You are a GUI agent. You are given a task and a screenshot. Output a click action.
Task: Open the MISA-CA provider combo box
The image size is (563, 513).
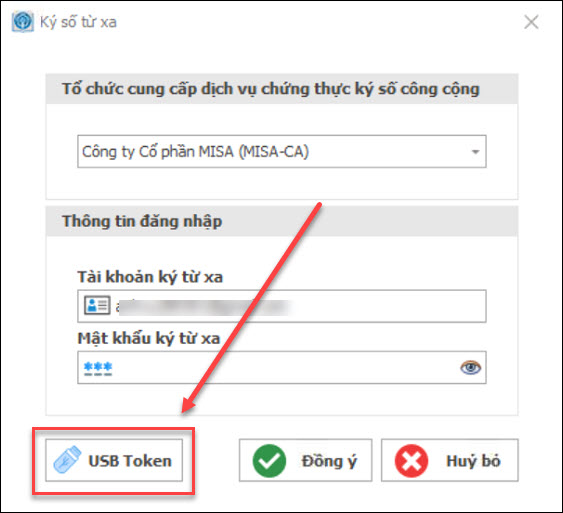point(282,151)
